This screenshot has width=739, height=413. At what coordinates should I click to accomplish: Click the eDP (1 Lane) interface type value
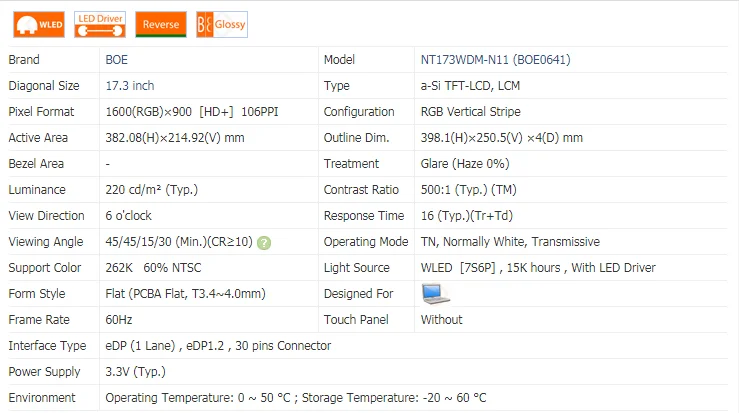point(218,346)
